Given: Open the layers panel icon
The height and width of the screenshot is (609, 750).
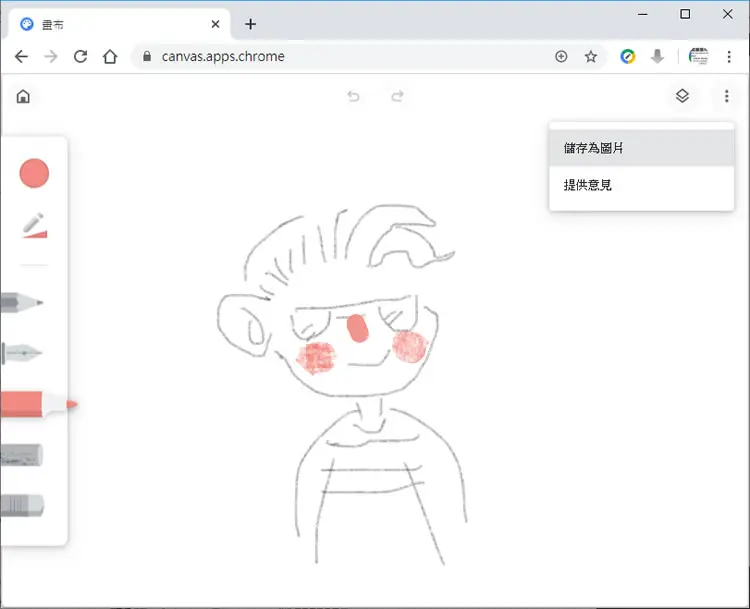Looking at the screenshot, I should pos(683,96).
